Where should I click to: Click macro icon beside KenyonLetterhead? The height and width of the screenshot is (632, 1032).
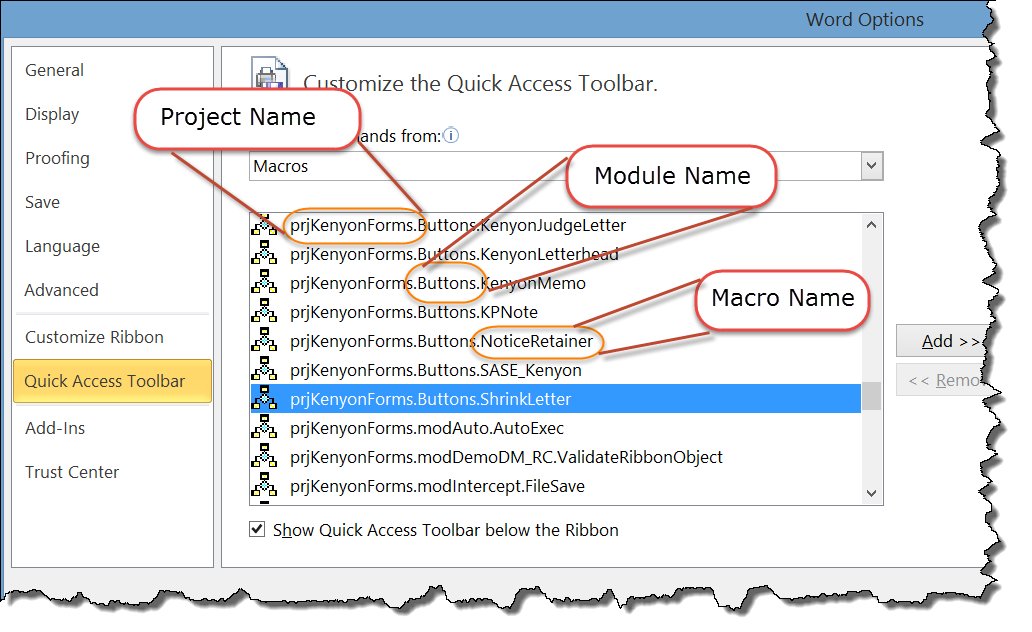(265, 253)
